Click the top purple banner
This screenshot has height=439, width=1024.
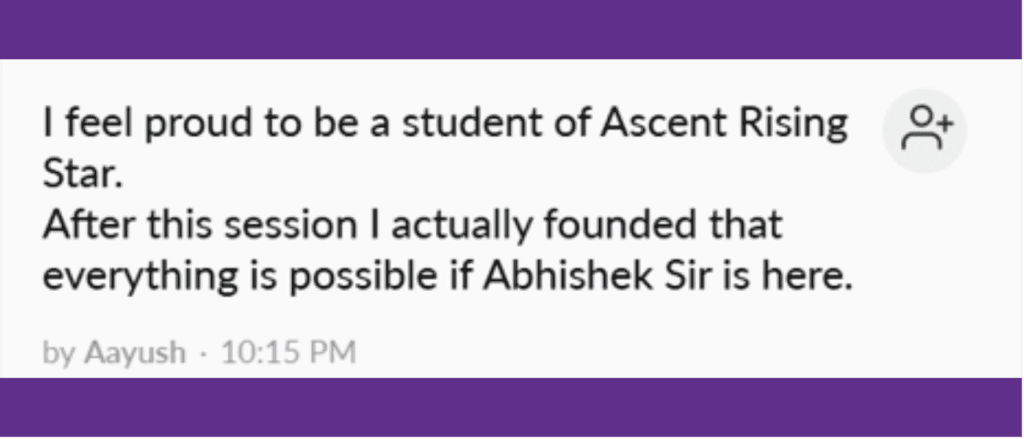click(512, 28)
